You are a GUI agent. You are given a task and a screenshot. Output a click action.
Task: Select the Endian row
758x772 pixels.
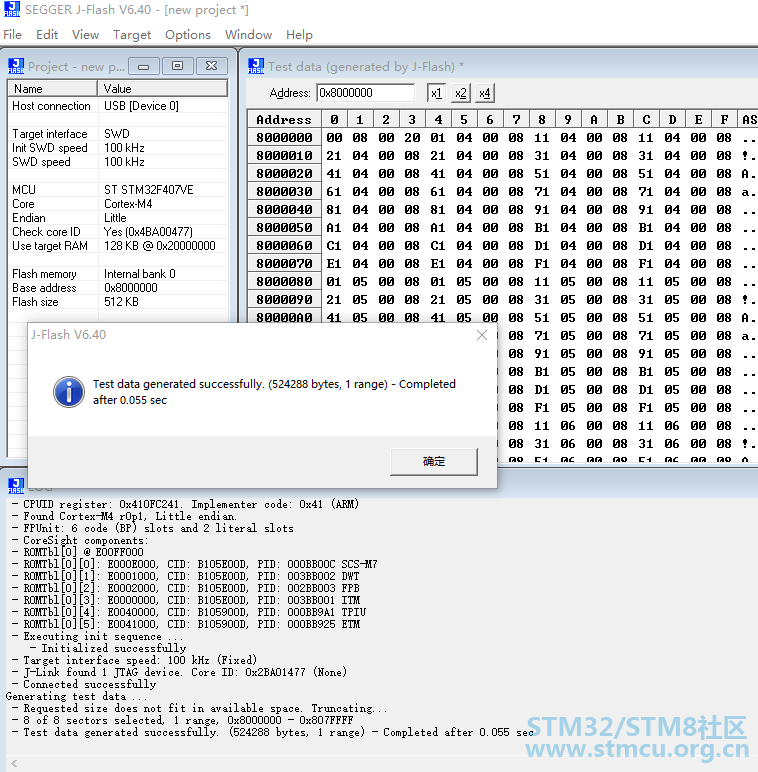118,218
